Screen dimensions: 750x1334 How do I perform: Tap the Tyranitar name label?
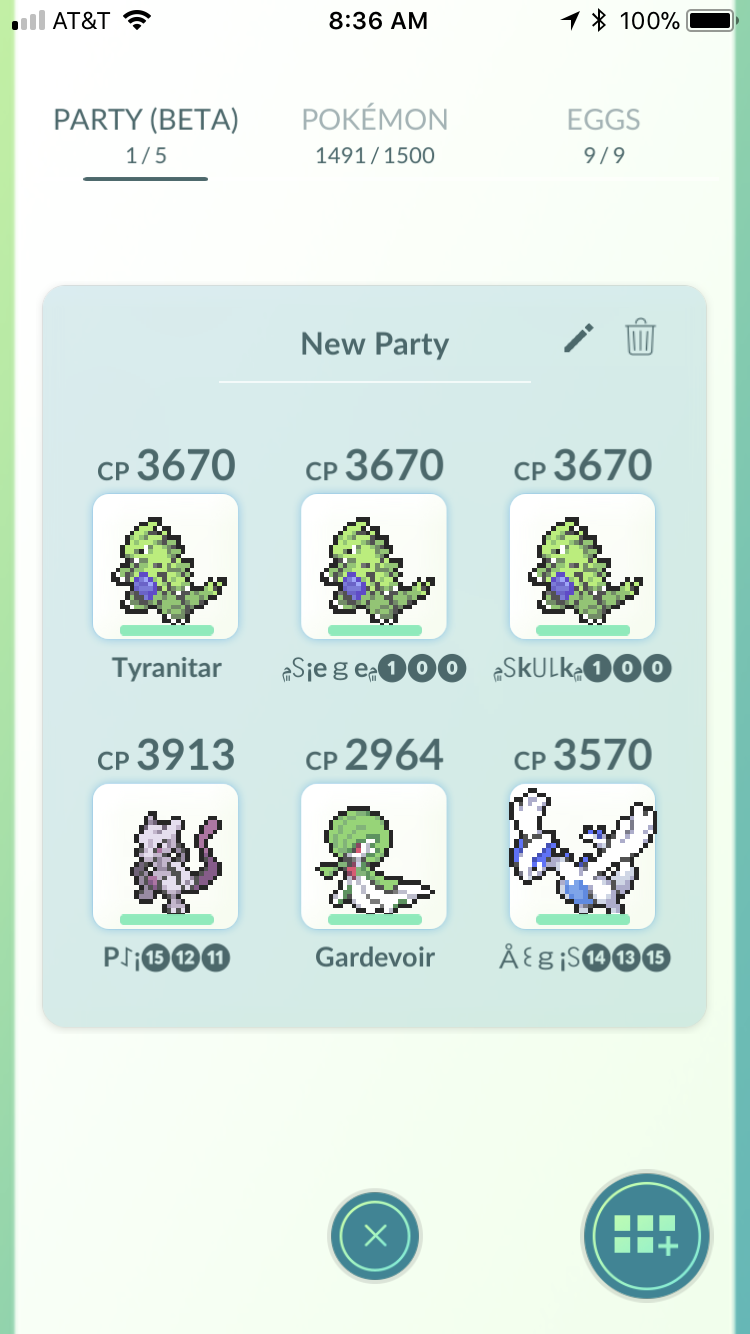tap(166, 668)
